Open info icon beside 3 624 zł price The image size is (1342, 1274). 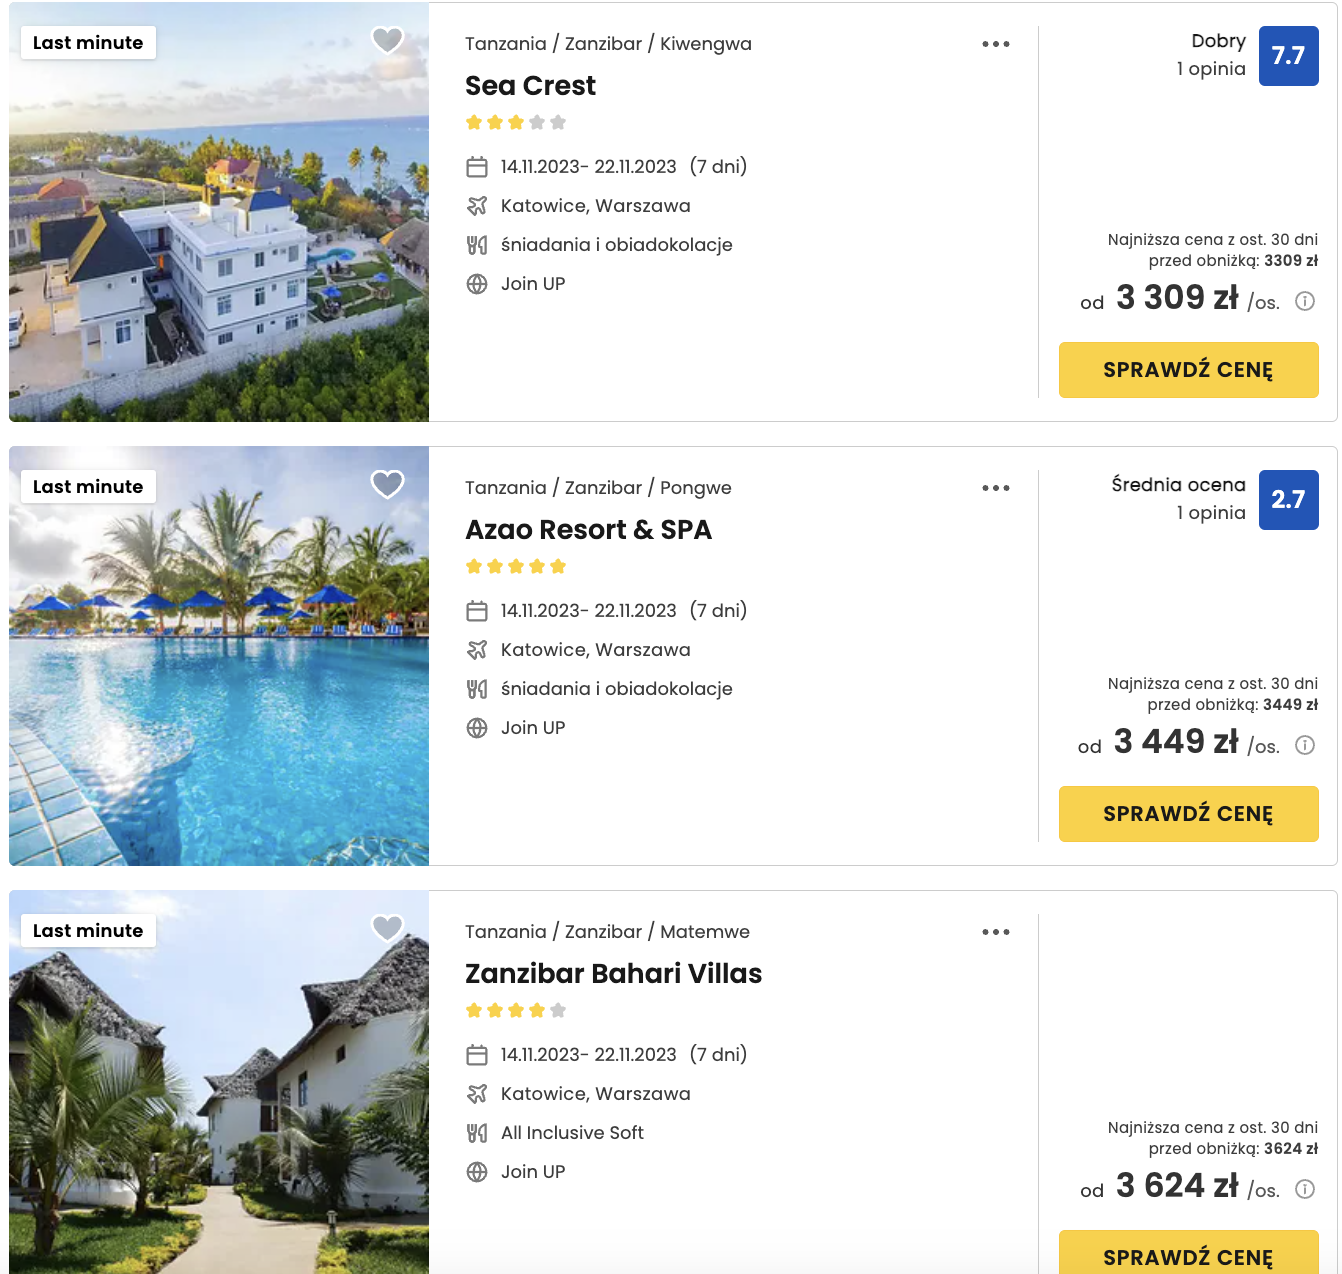click(x=1305, y=1189)
